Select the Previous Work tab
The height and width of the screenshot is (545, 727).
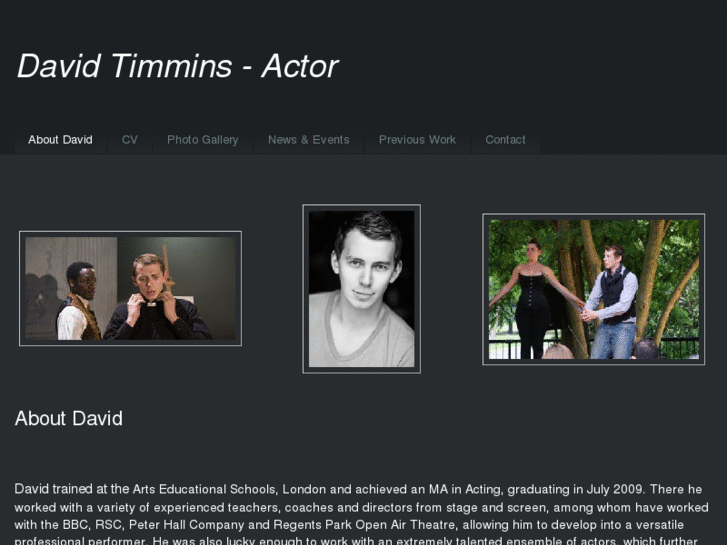click(x=417, y=140)
